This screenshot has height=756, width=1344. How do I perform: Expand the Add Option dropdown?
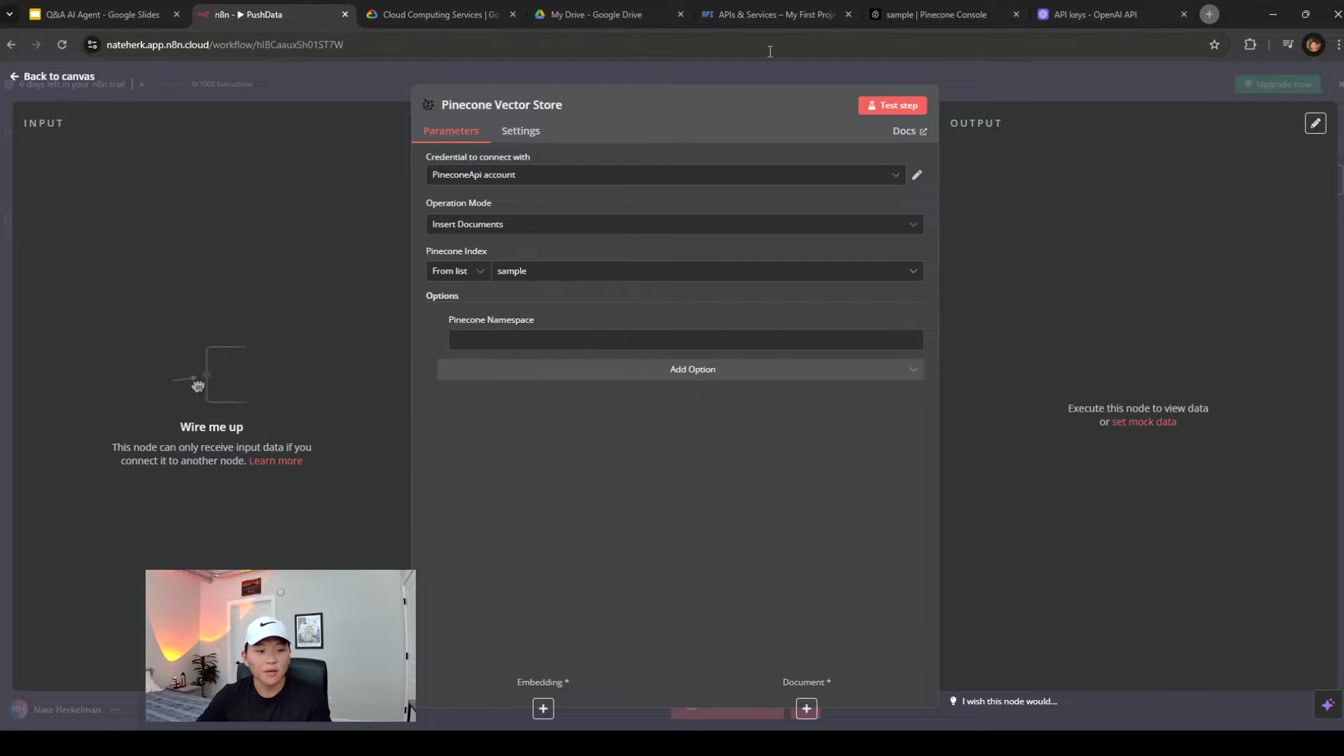(680, 369)
